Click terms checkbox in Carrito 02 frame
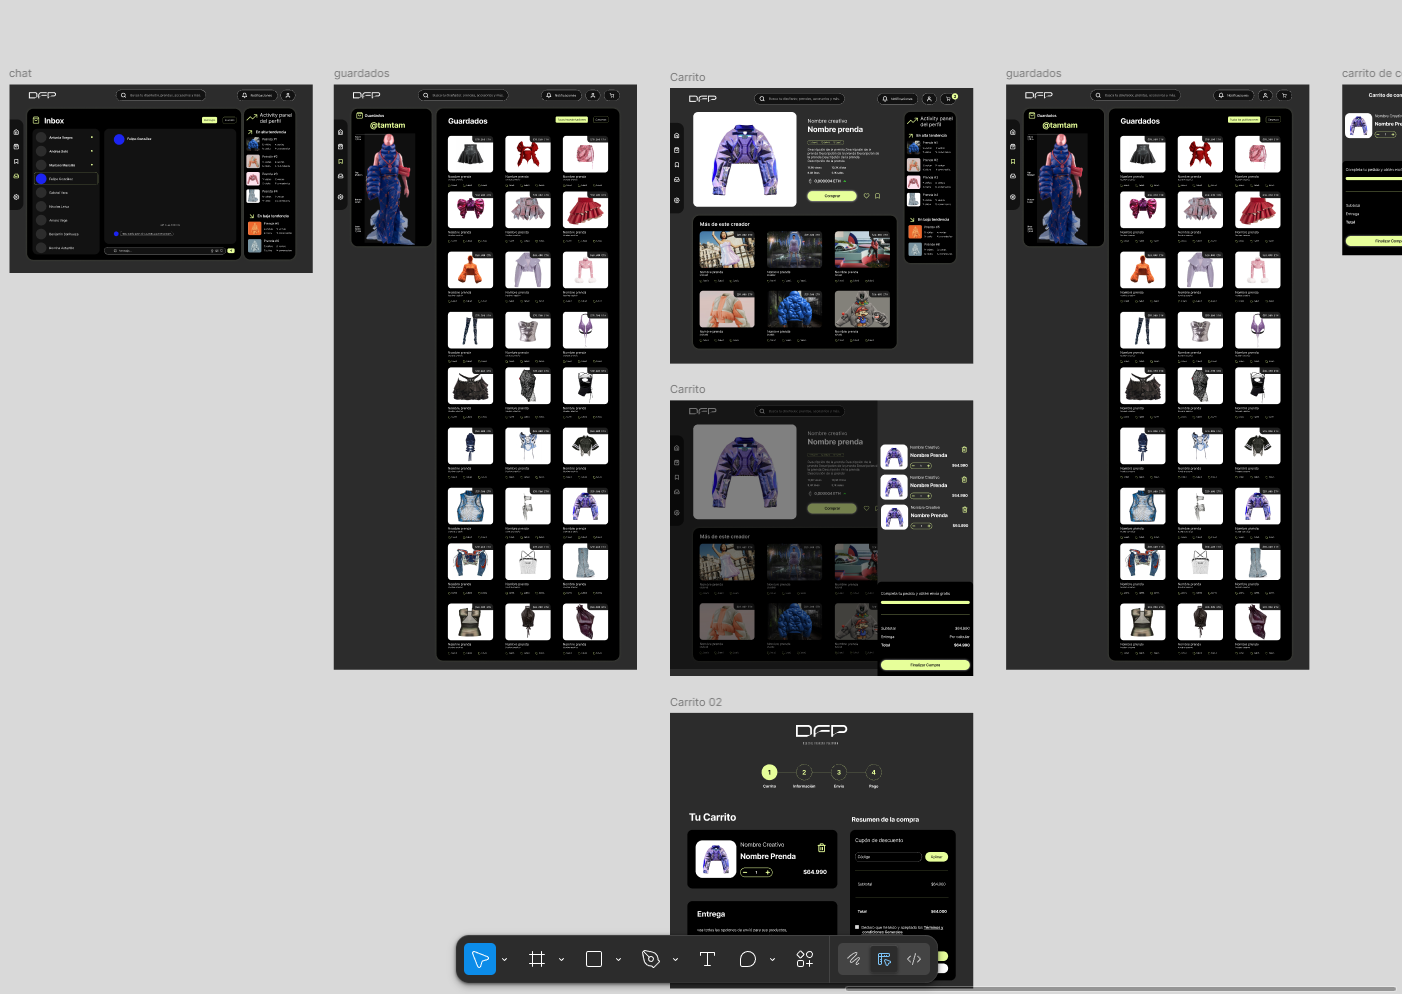Viewport: 1402px width, 994px height. point(857,927)
